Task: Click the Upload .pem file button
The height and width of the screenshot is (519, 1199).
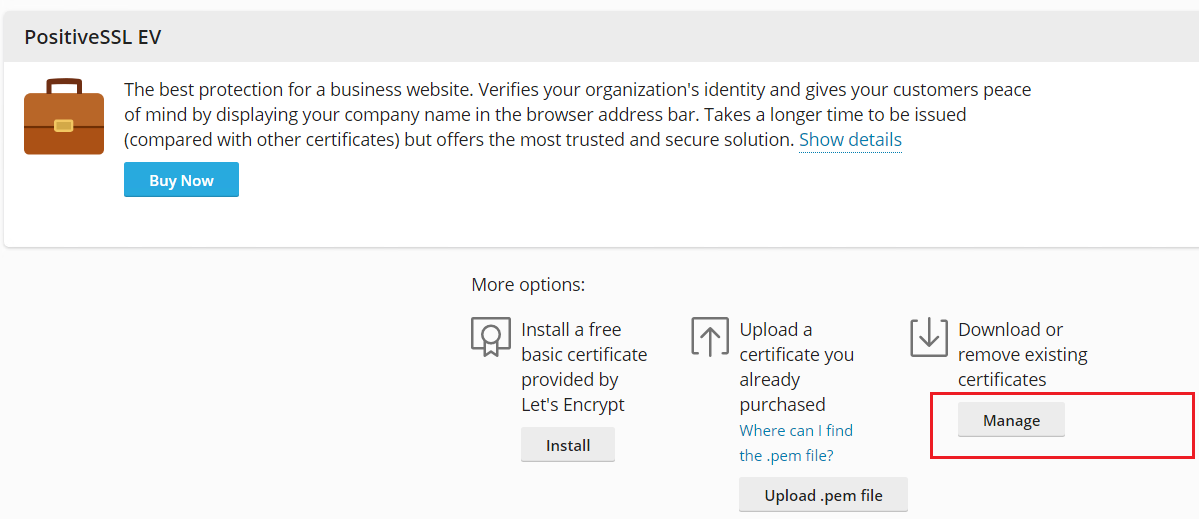Action: point(823,495)
